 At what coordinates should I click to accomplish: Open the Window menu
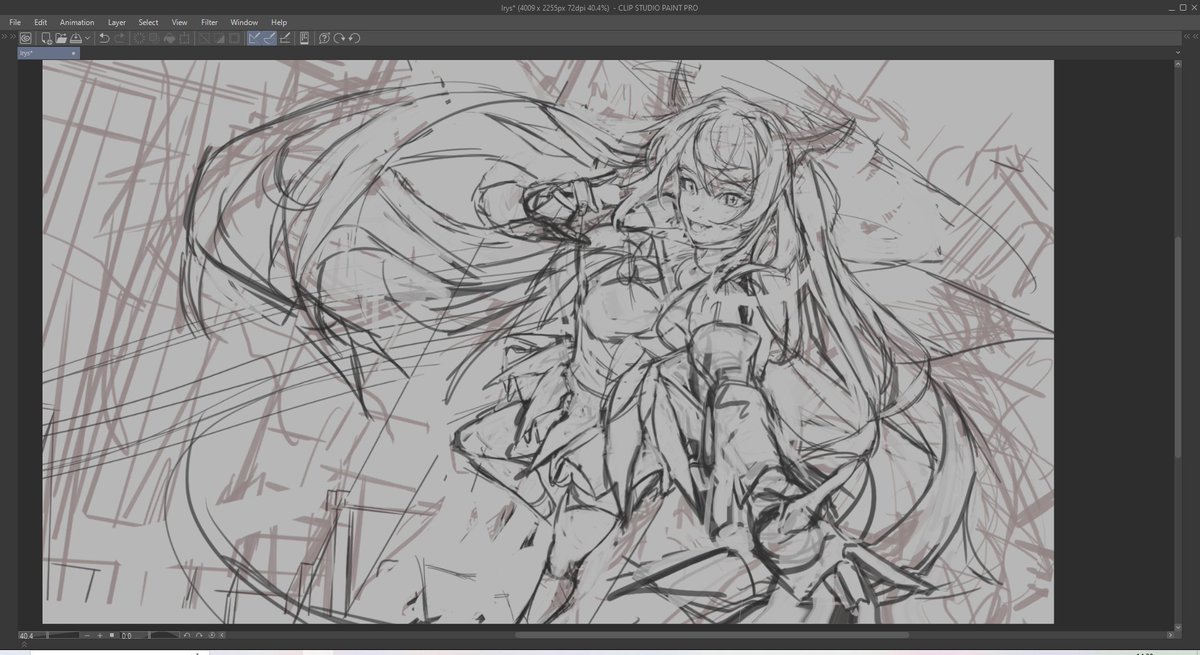(x=244, y=22)
